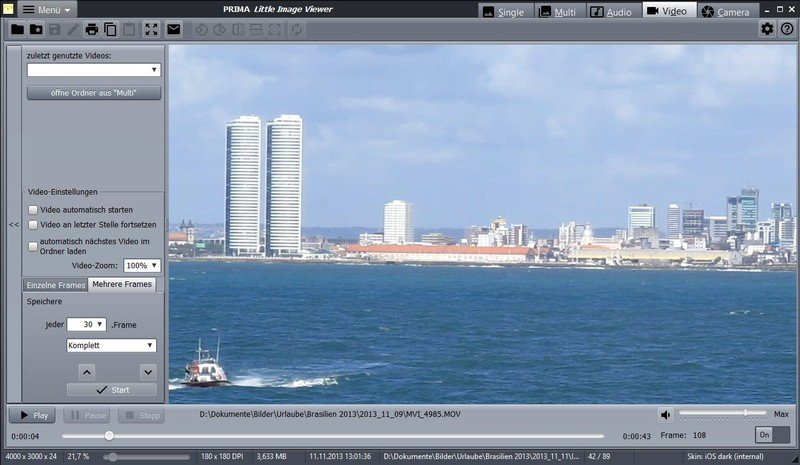
Task: Click the '3,633 MB' status entry
Action: click(271, 456)
